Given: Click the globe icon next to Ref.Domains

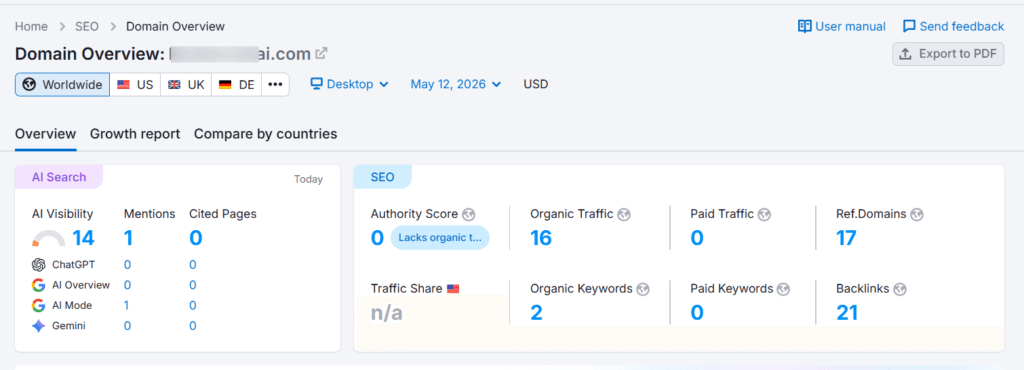Looking at the screenshot, I should pos(917,214).
